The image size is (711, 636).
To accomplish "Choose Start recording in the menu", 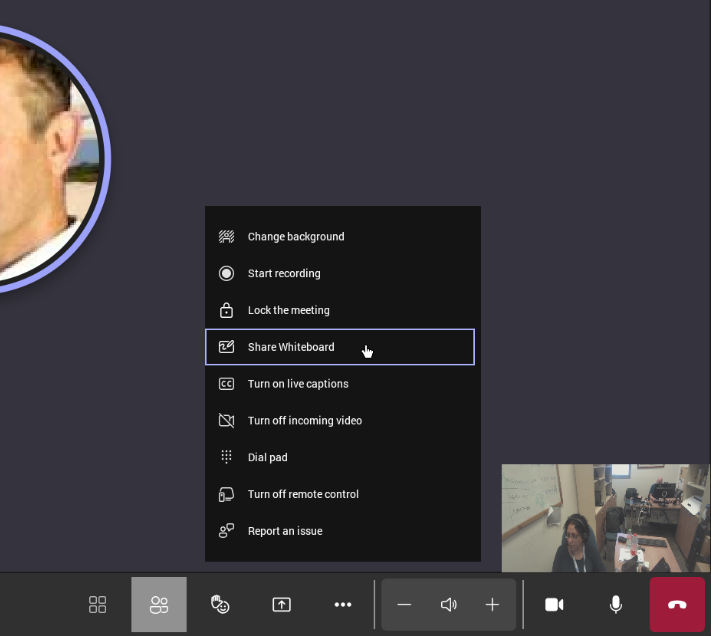I will click(x=284, y=273).
